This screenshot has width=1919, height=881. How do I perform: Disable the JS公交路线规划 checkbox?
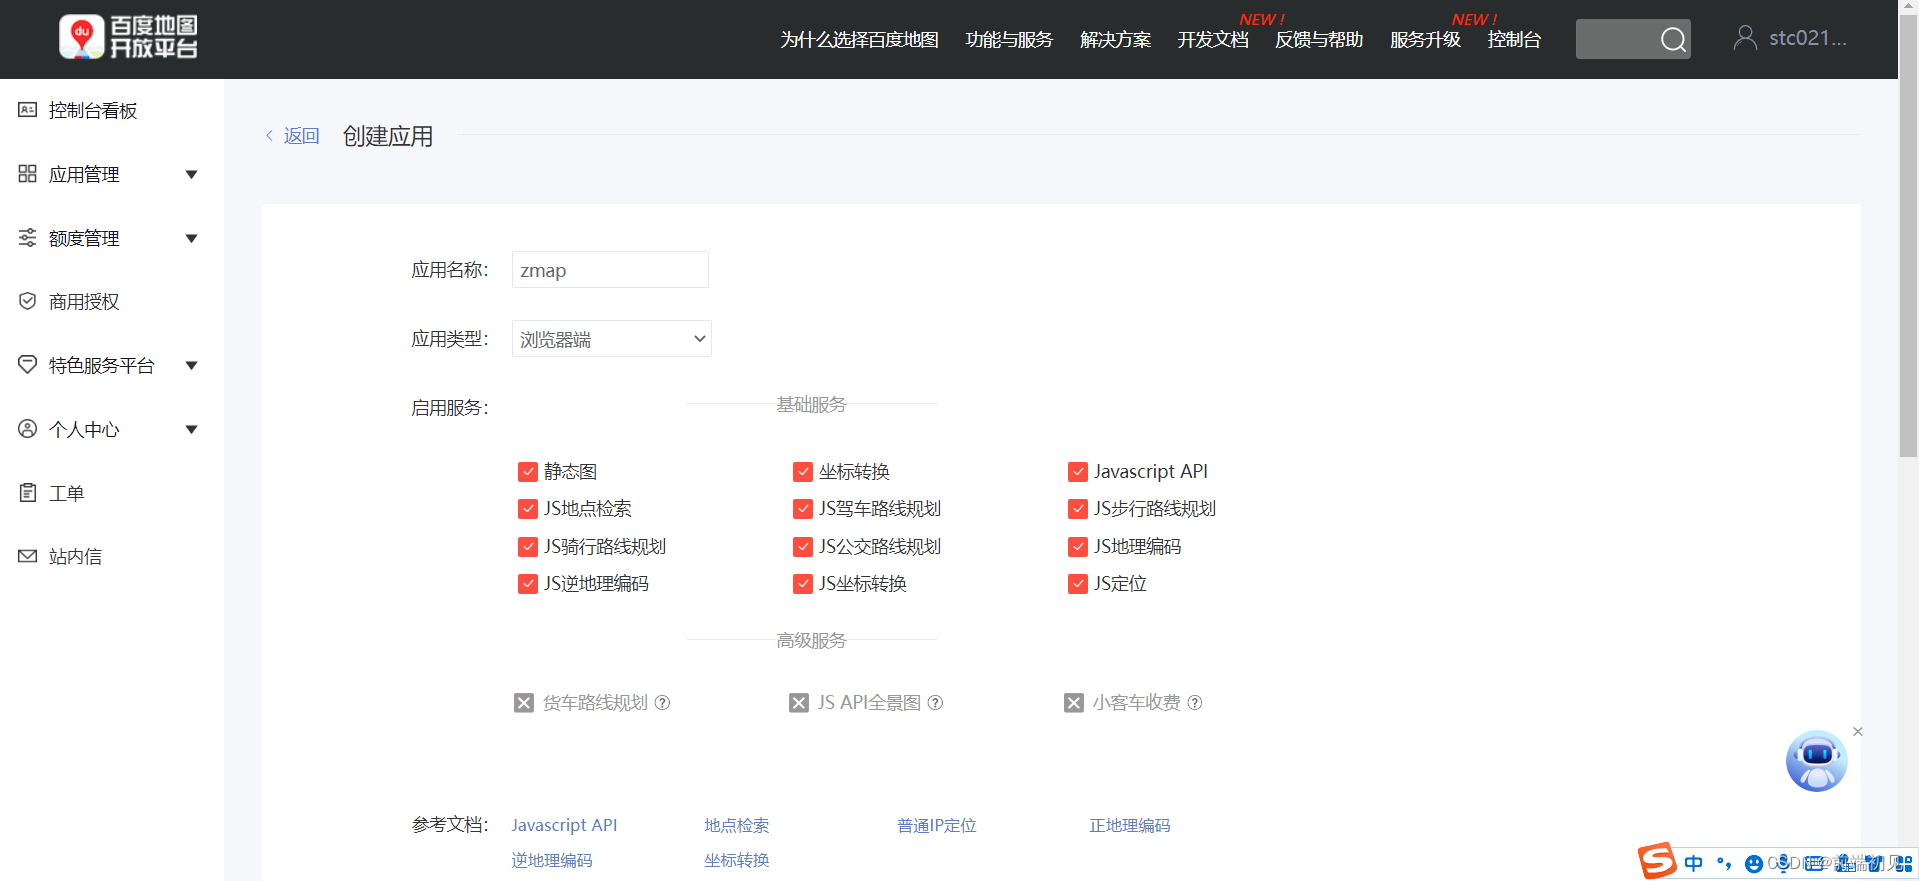click(x=803, y=547)
